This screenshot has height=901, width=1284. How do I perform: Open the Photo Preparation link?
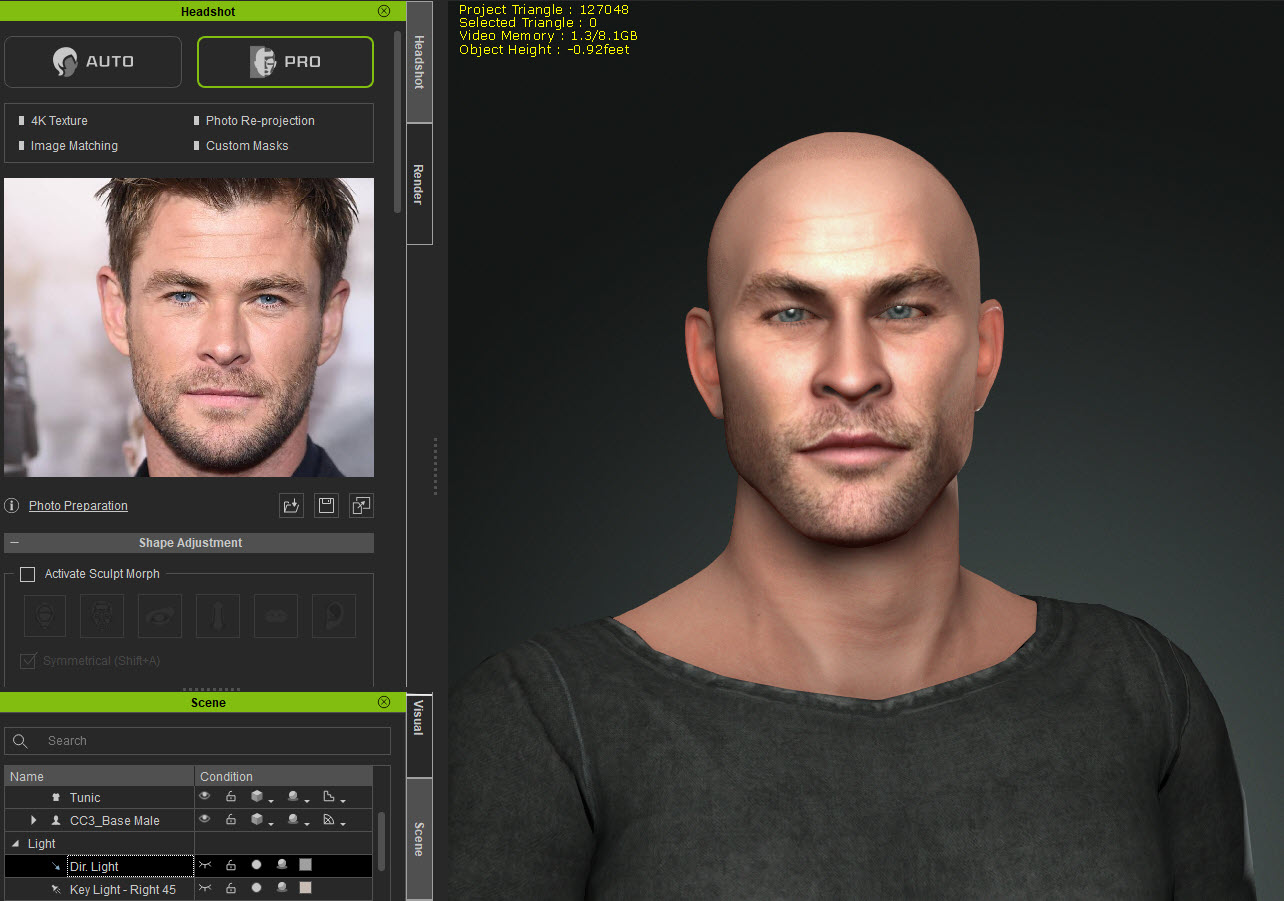click(78, 506)
